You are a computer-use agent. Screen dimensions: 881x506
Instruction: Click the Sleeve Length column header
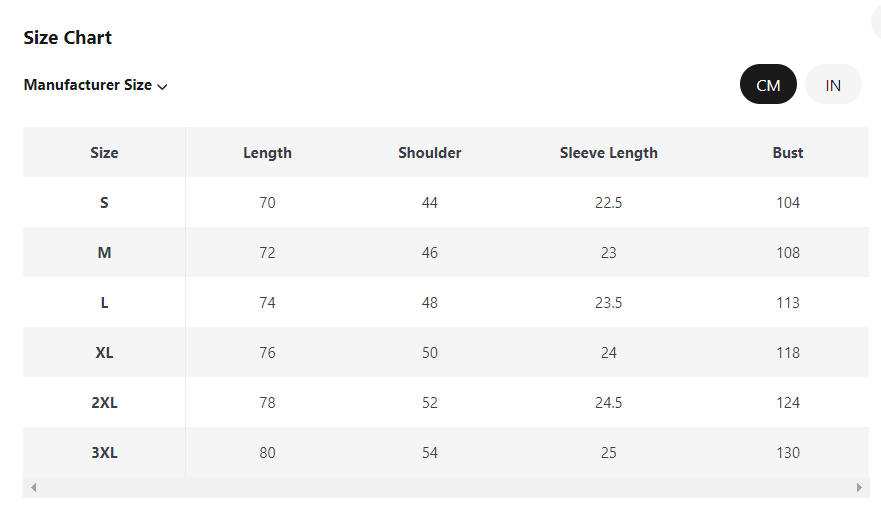tap(608, 153)
